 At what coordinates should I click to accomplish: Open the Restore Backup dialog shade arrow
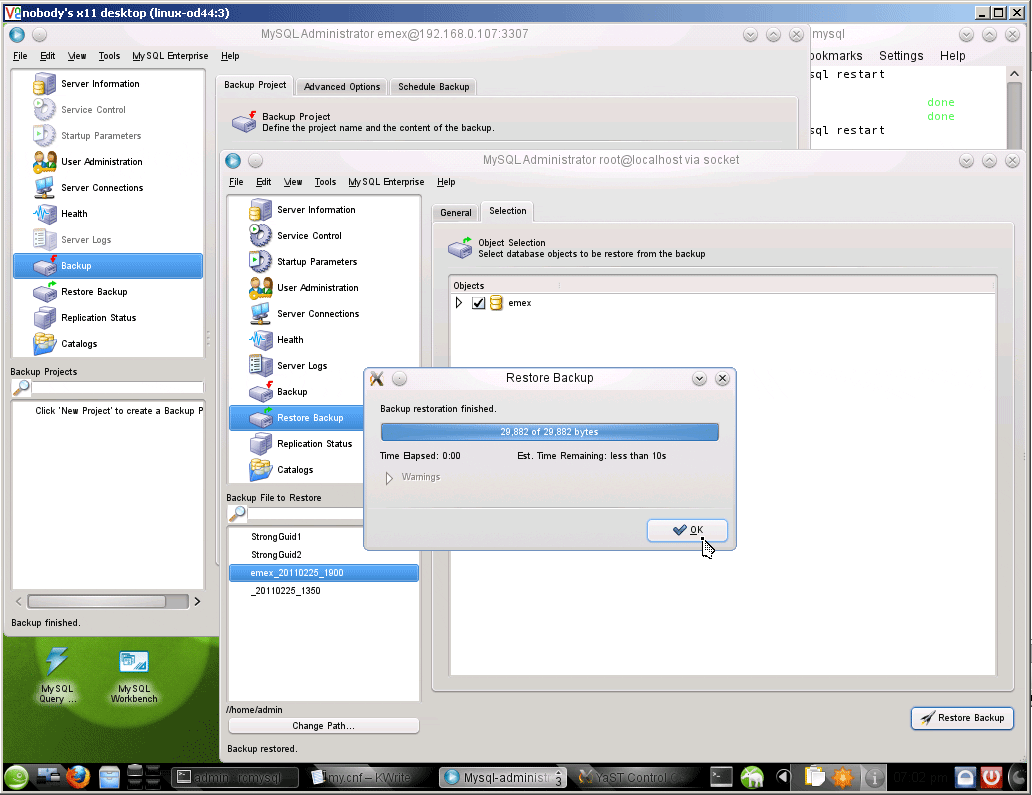coord(700,378)
